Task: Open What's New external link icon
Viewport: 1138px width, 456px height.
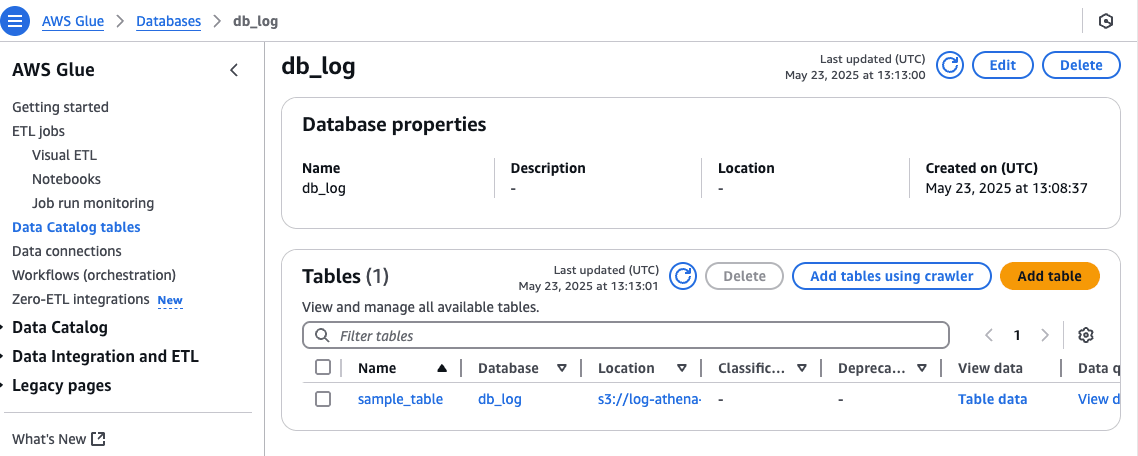Action: tap(99, 439)
